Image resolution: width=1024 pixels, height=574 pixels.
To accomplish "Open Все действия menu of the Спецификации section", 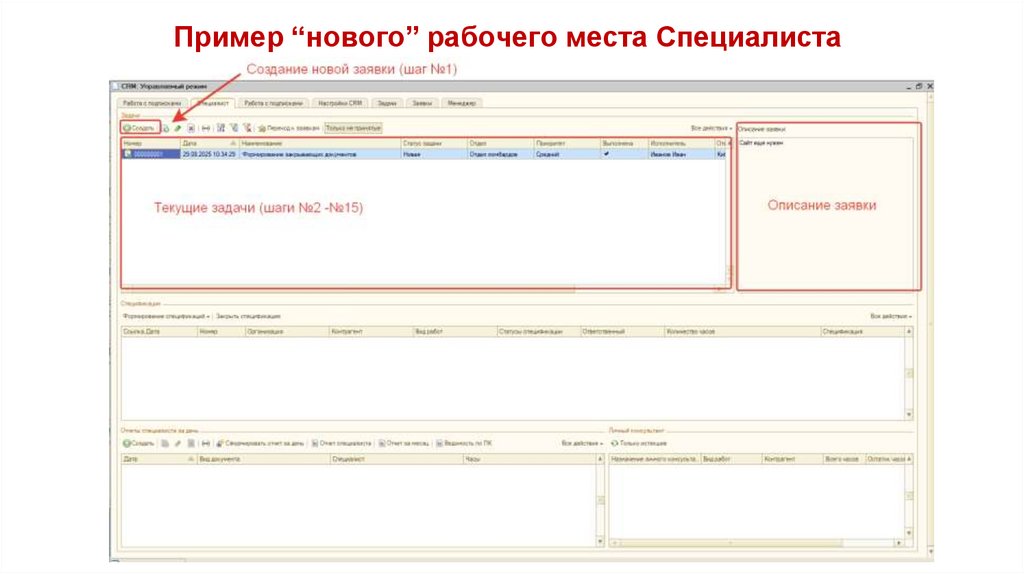I will [891, 316].
